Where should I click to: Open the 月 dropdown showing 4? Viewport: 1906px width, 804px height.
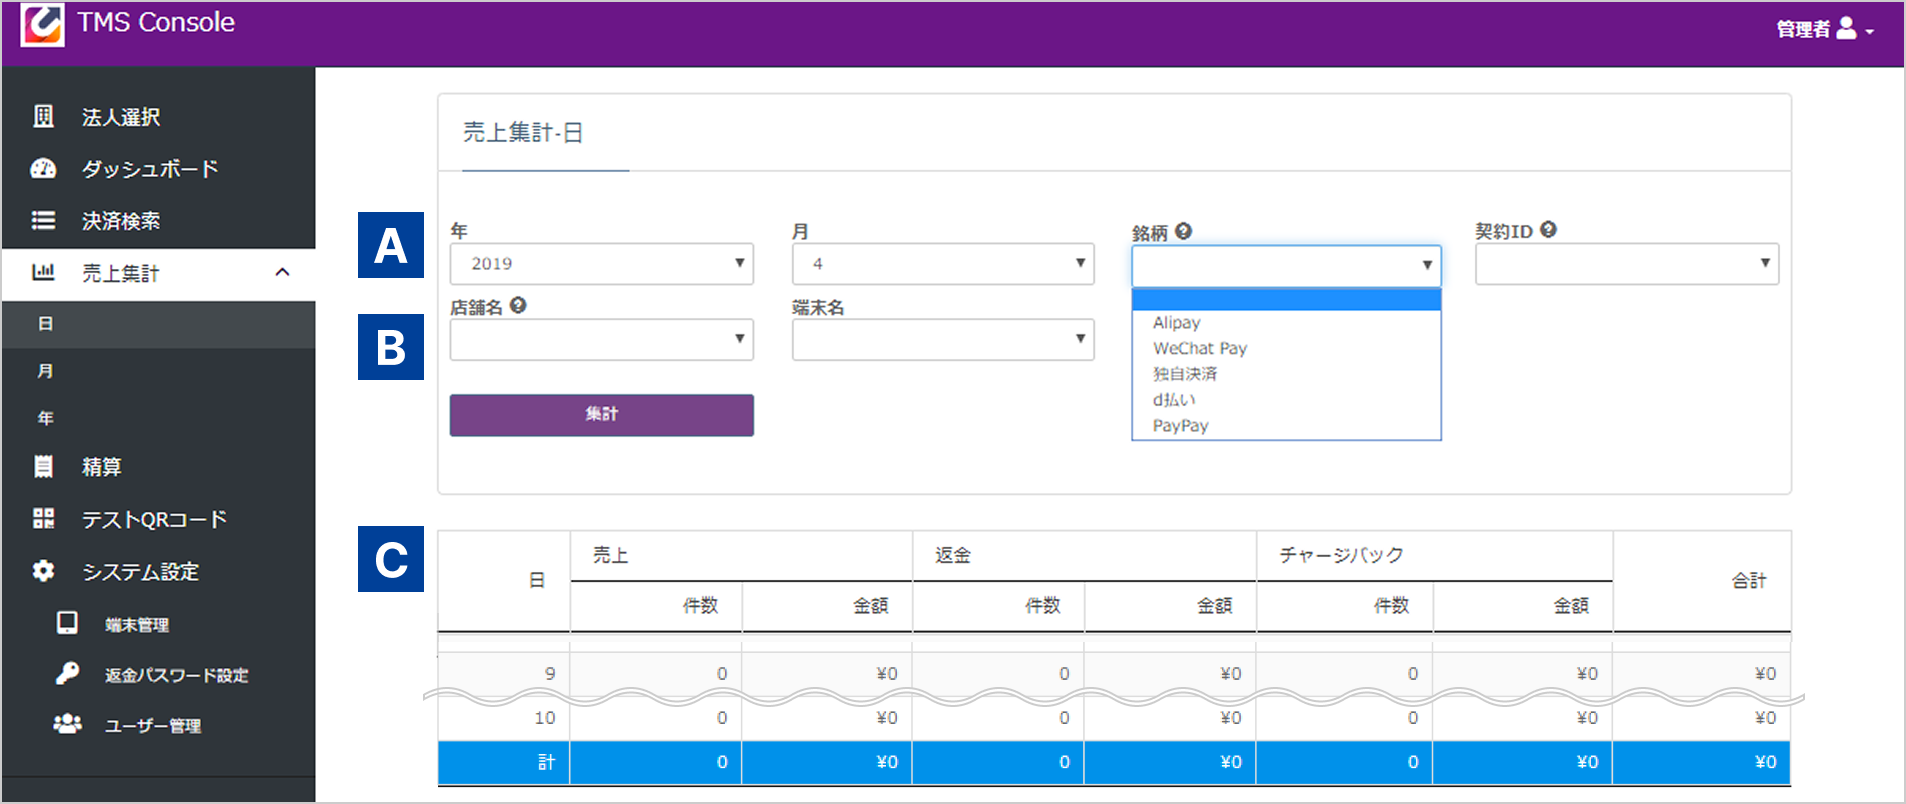pos(942,264)
